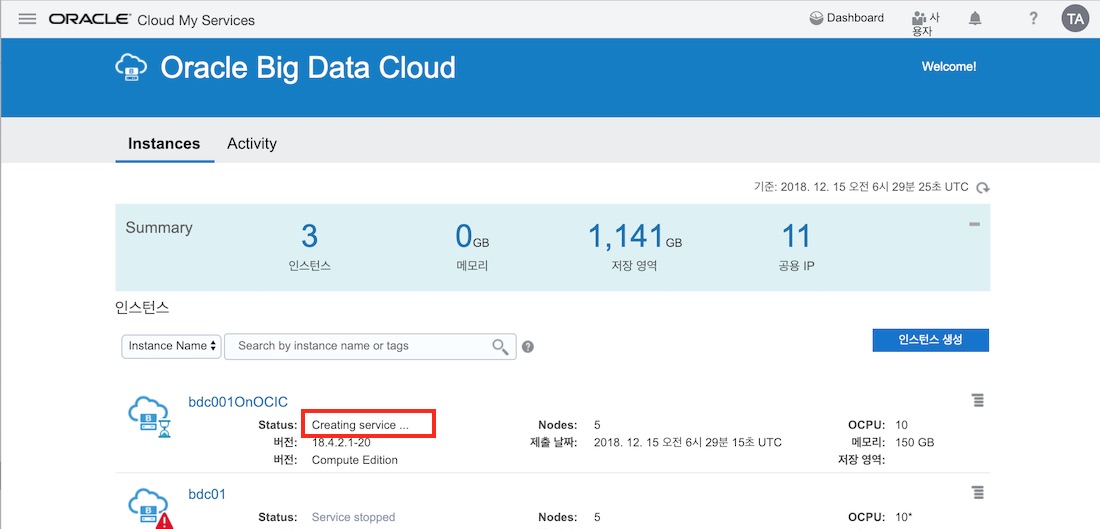This screenshot has width=1100, height=529.
Task: Open the help question mark
Action: pos(1033,19)
